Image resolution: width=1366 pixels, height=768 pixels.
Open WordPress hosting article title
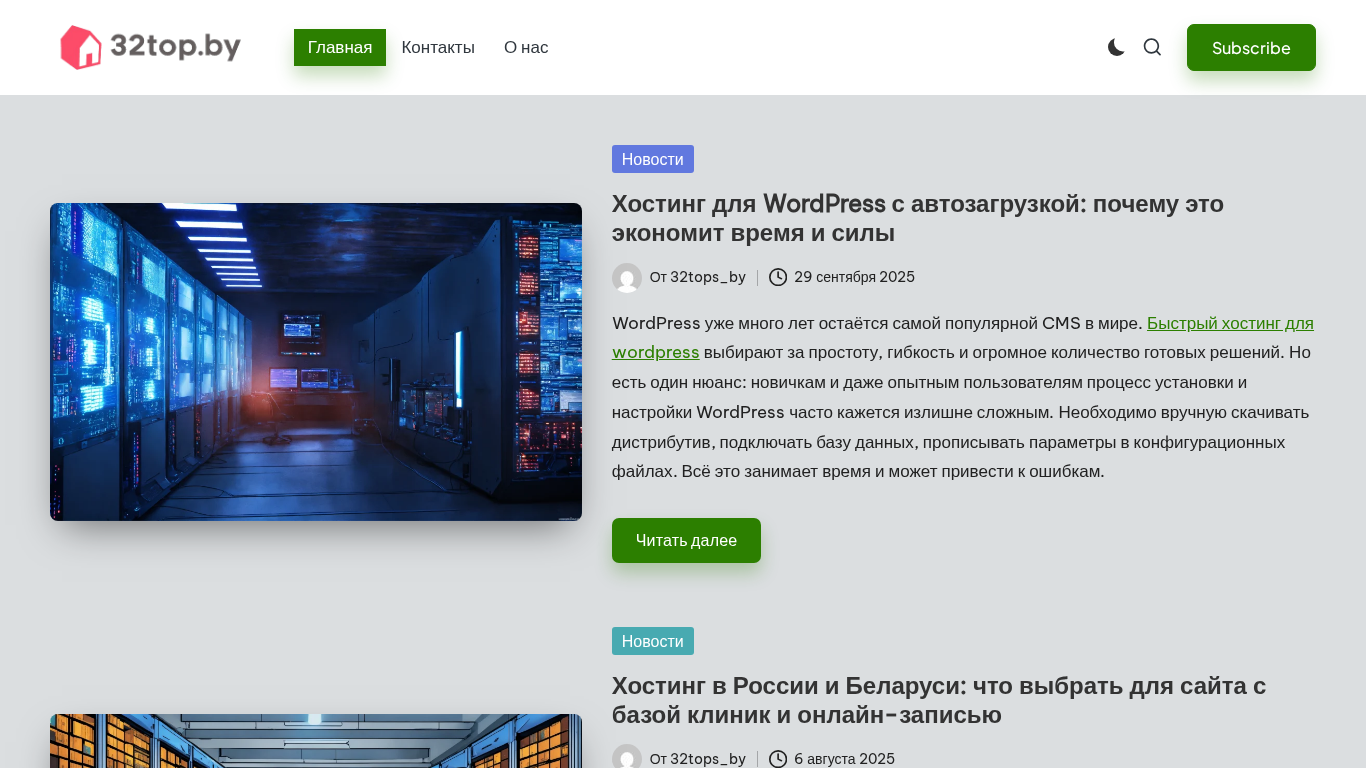(x=917, y=218)
